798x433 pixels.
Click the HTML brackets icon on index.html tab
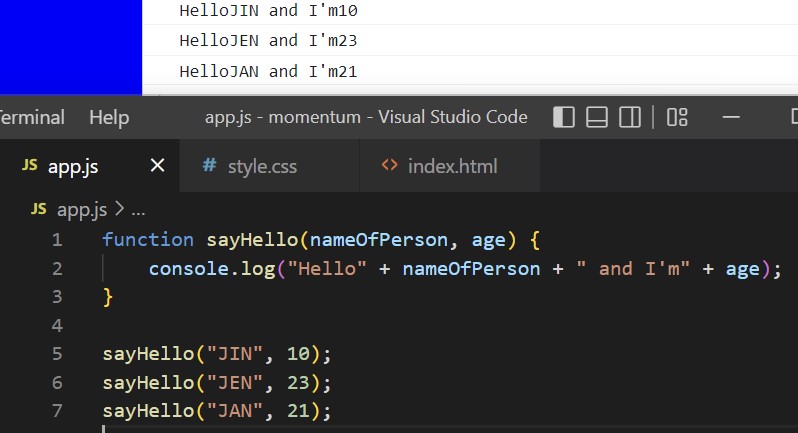point(389,165)
